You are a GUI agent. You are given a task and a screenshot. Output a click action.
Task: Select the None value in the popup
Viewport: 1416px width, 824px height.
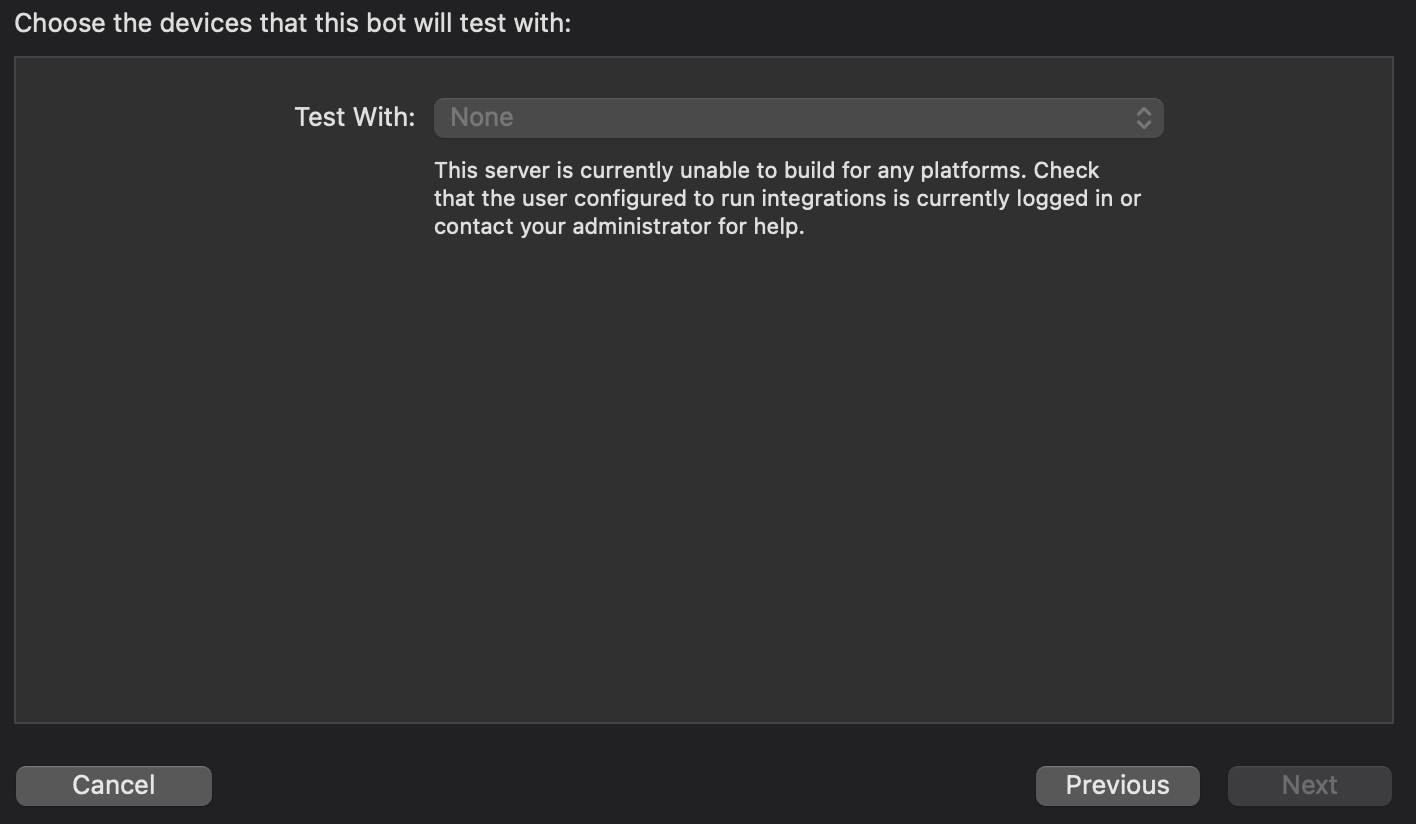[x=482, y=118]
